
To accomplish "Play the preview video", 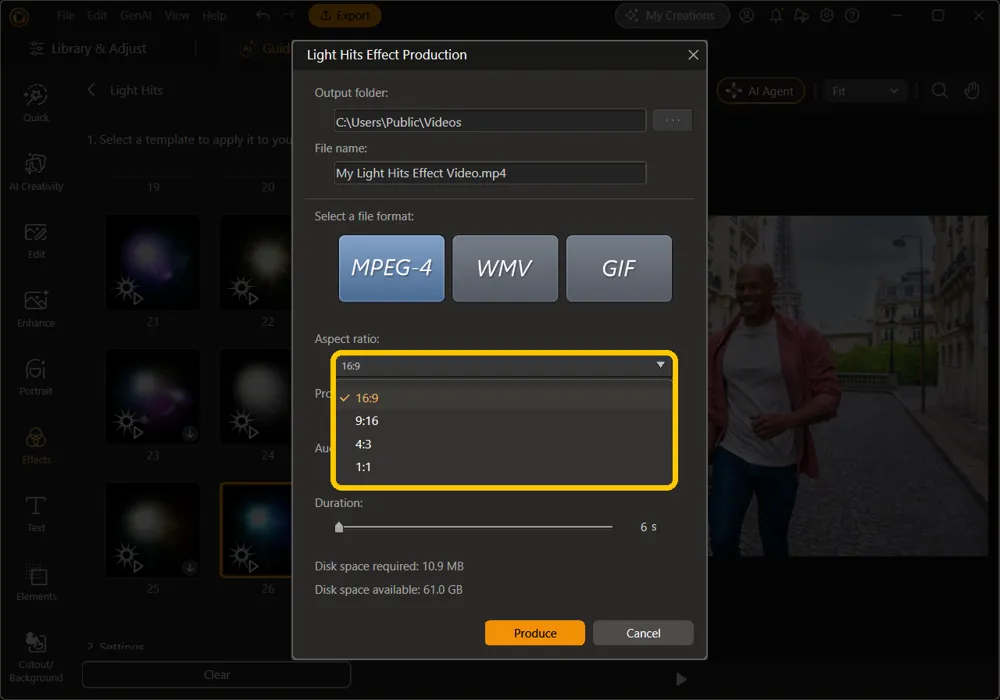I will pyautogui.click(x=681, y=680).
